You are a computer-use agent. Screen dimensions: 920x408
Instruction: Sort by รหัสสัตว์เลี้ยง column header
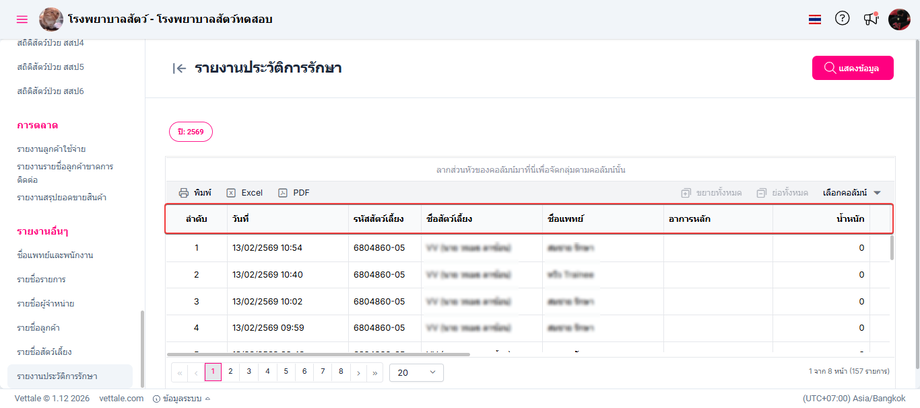(x=384, y=219)
